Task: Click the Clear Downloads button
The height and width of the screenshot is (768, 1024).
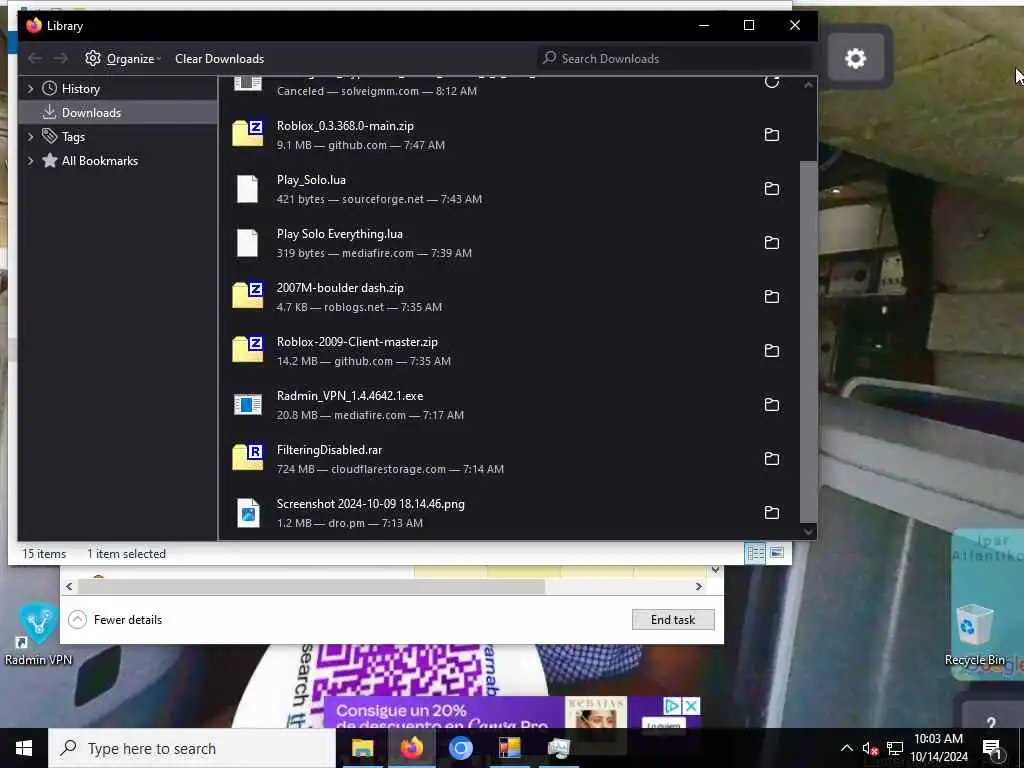Action: (x=219, y=59)
